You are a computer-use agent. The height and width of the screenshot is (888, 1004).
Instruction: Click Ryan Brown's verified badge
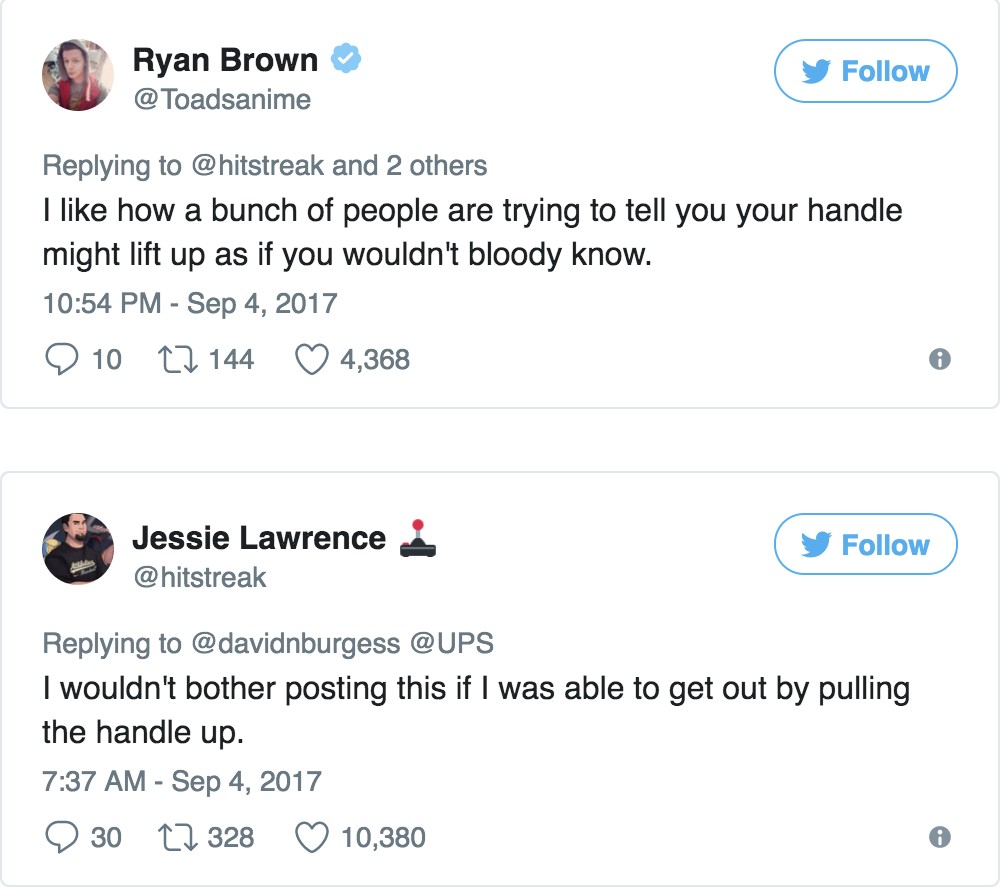[x=346, y=60]
